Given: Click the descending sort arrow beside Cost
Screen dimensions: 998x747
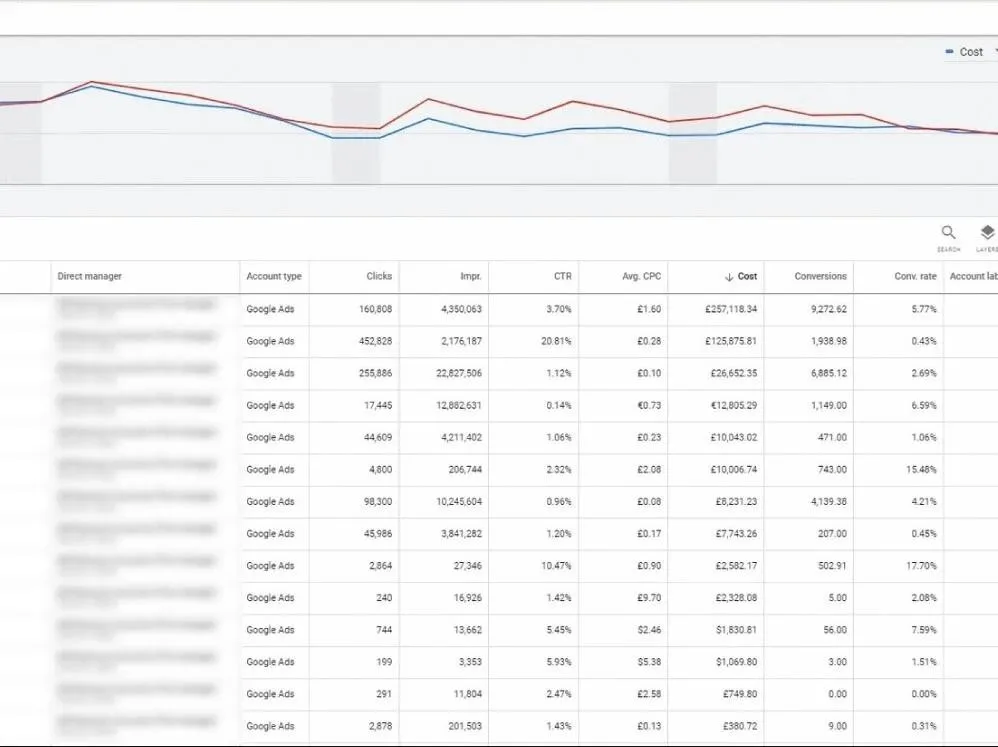Looking at the screenshot, I should [x=728, y=277].
